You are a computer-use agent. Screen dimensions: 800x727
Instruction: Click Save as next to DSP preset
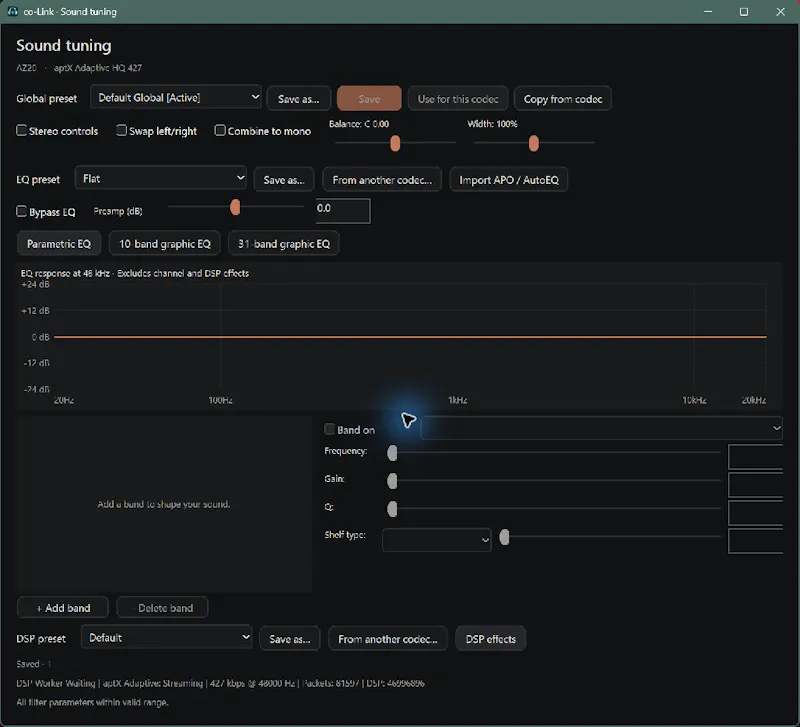click(x=290, y=639)
